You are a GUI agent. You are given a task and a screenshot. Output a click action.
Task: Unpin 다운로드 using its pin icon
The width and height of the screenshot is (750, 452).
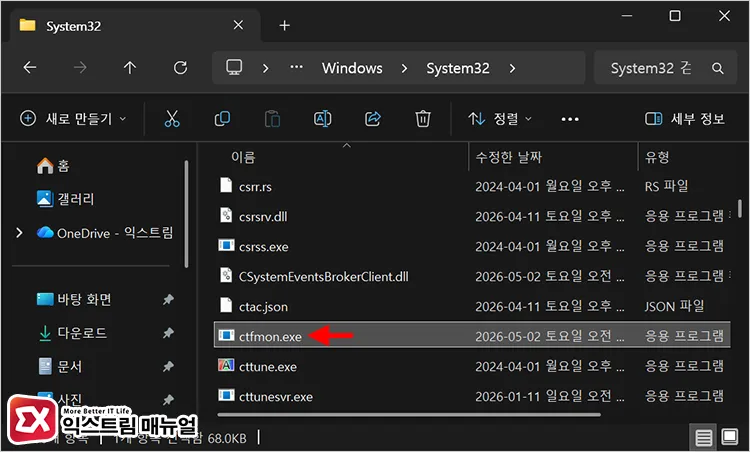pyautogui.click(x=168, y=333)
